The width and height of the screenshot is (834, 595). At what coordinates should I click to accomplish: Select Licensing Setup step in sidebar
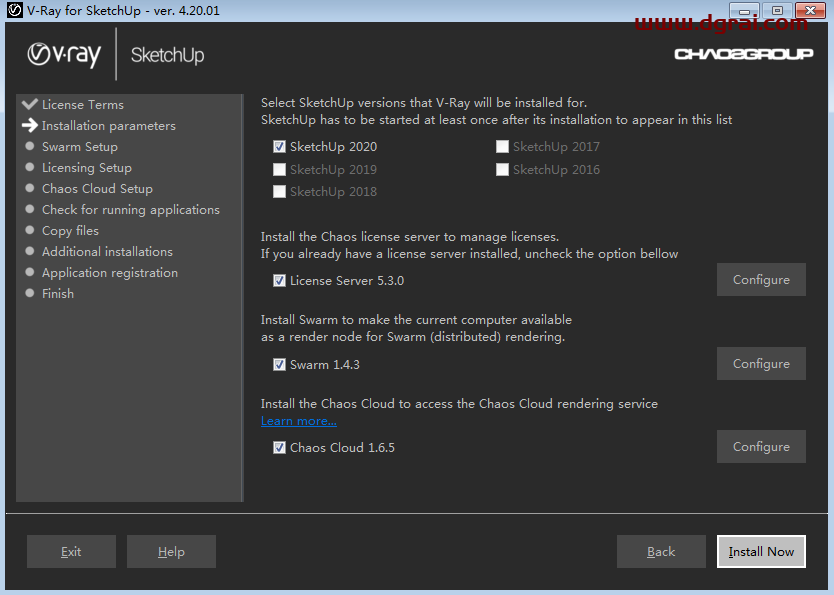(86, 168)
